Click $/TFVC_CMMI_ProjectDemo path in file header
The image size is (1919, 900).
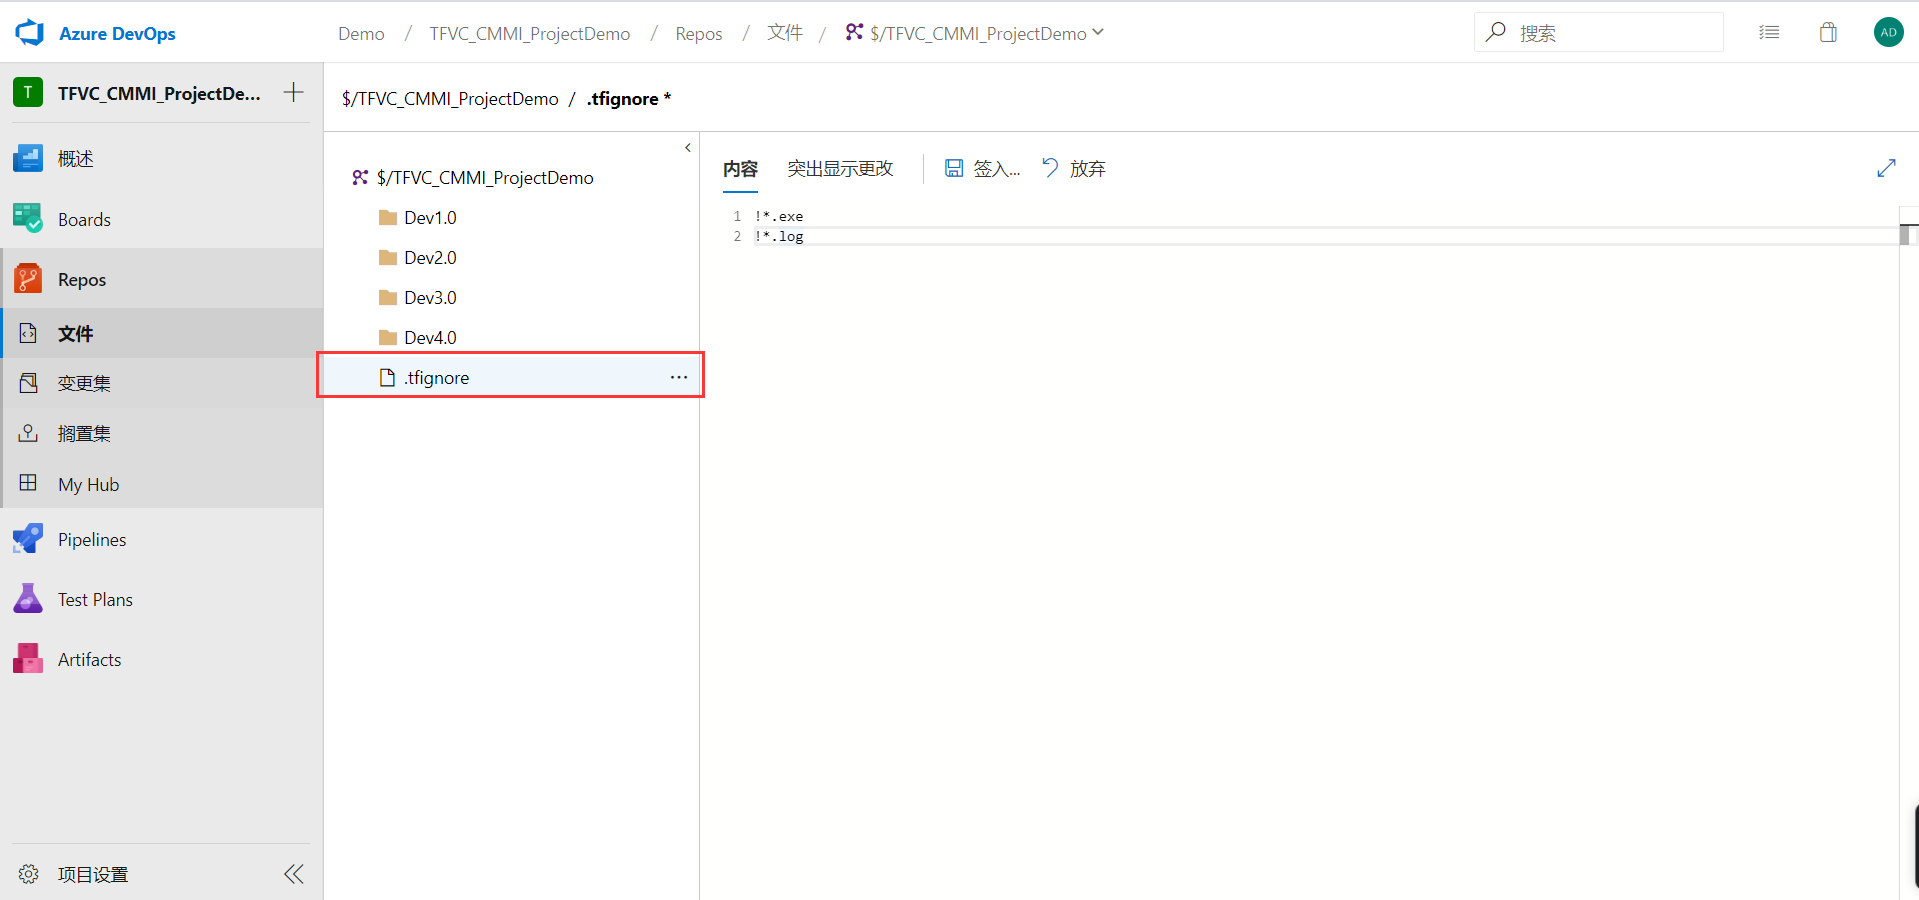coord(450,98)
